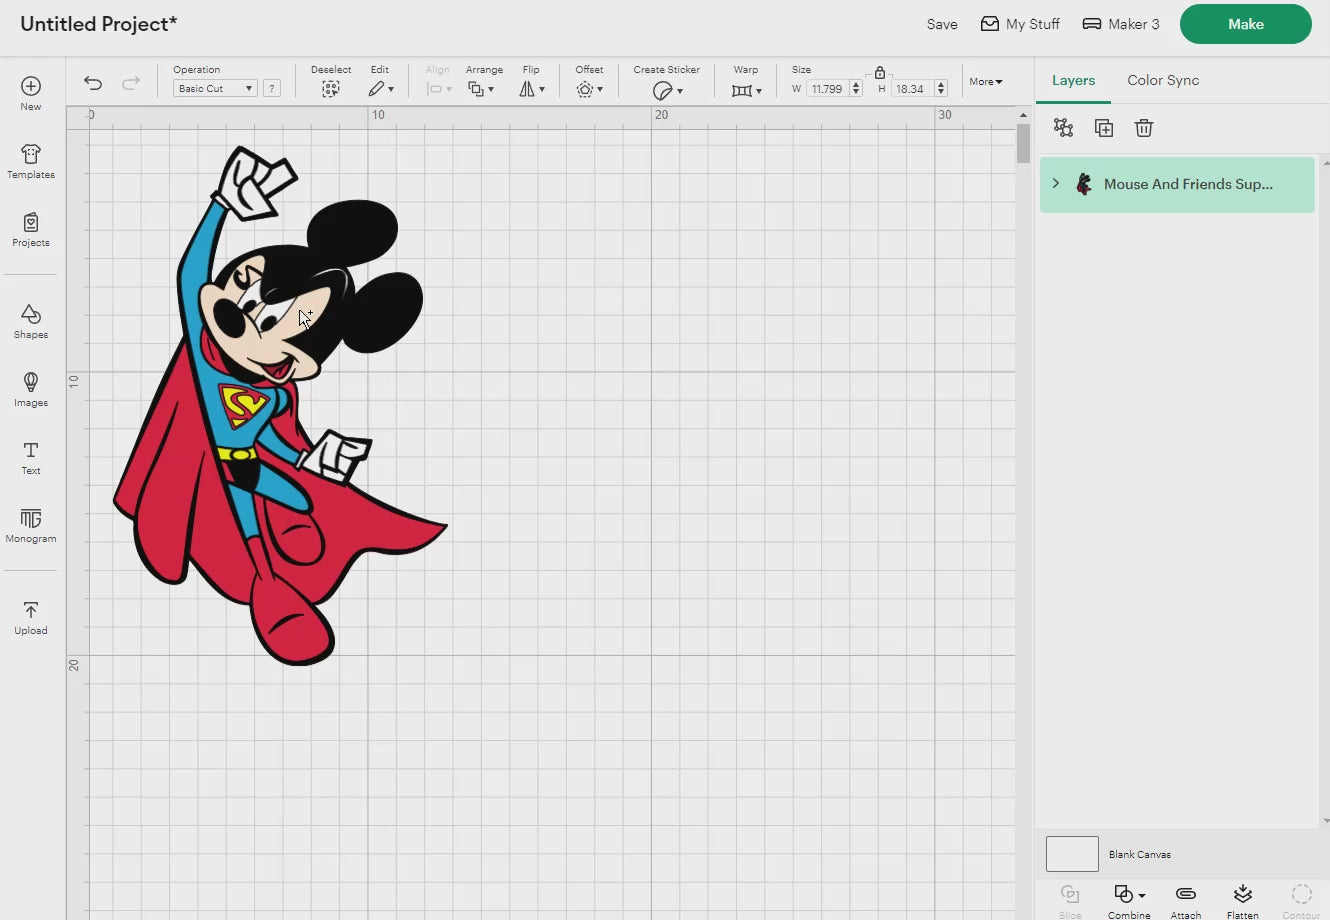Click the operation help question mark
1330x920 pixels.
pyautogui.click(x=271, y=88)
